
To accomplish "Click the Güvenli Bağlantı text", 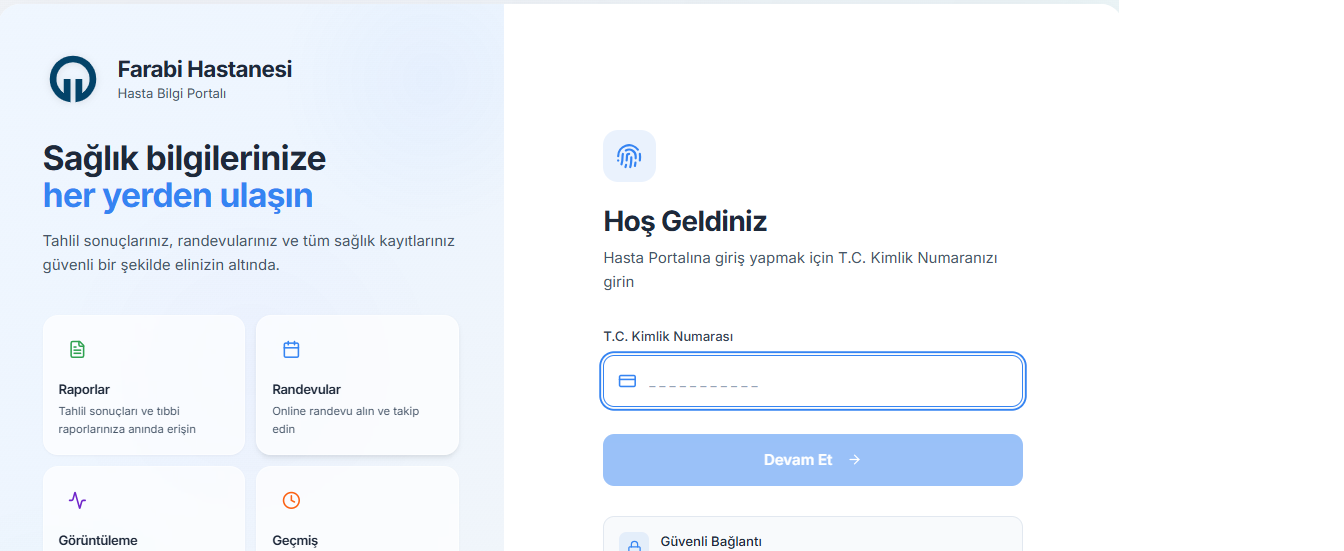I will click(x=711, y=541).
